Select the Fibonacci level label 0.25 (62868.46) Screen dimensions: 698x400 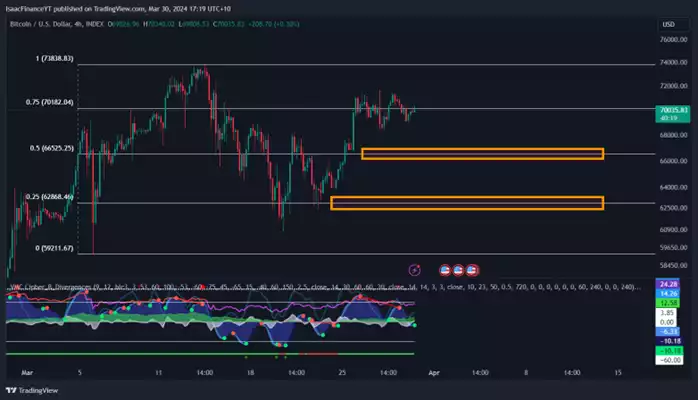(x=49, y=197)
